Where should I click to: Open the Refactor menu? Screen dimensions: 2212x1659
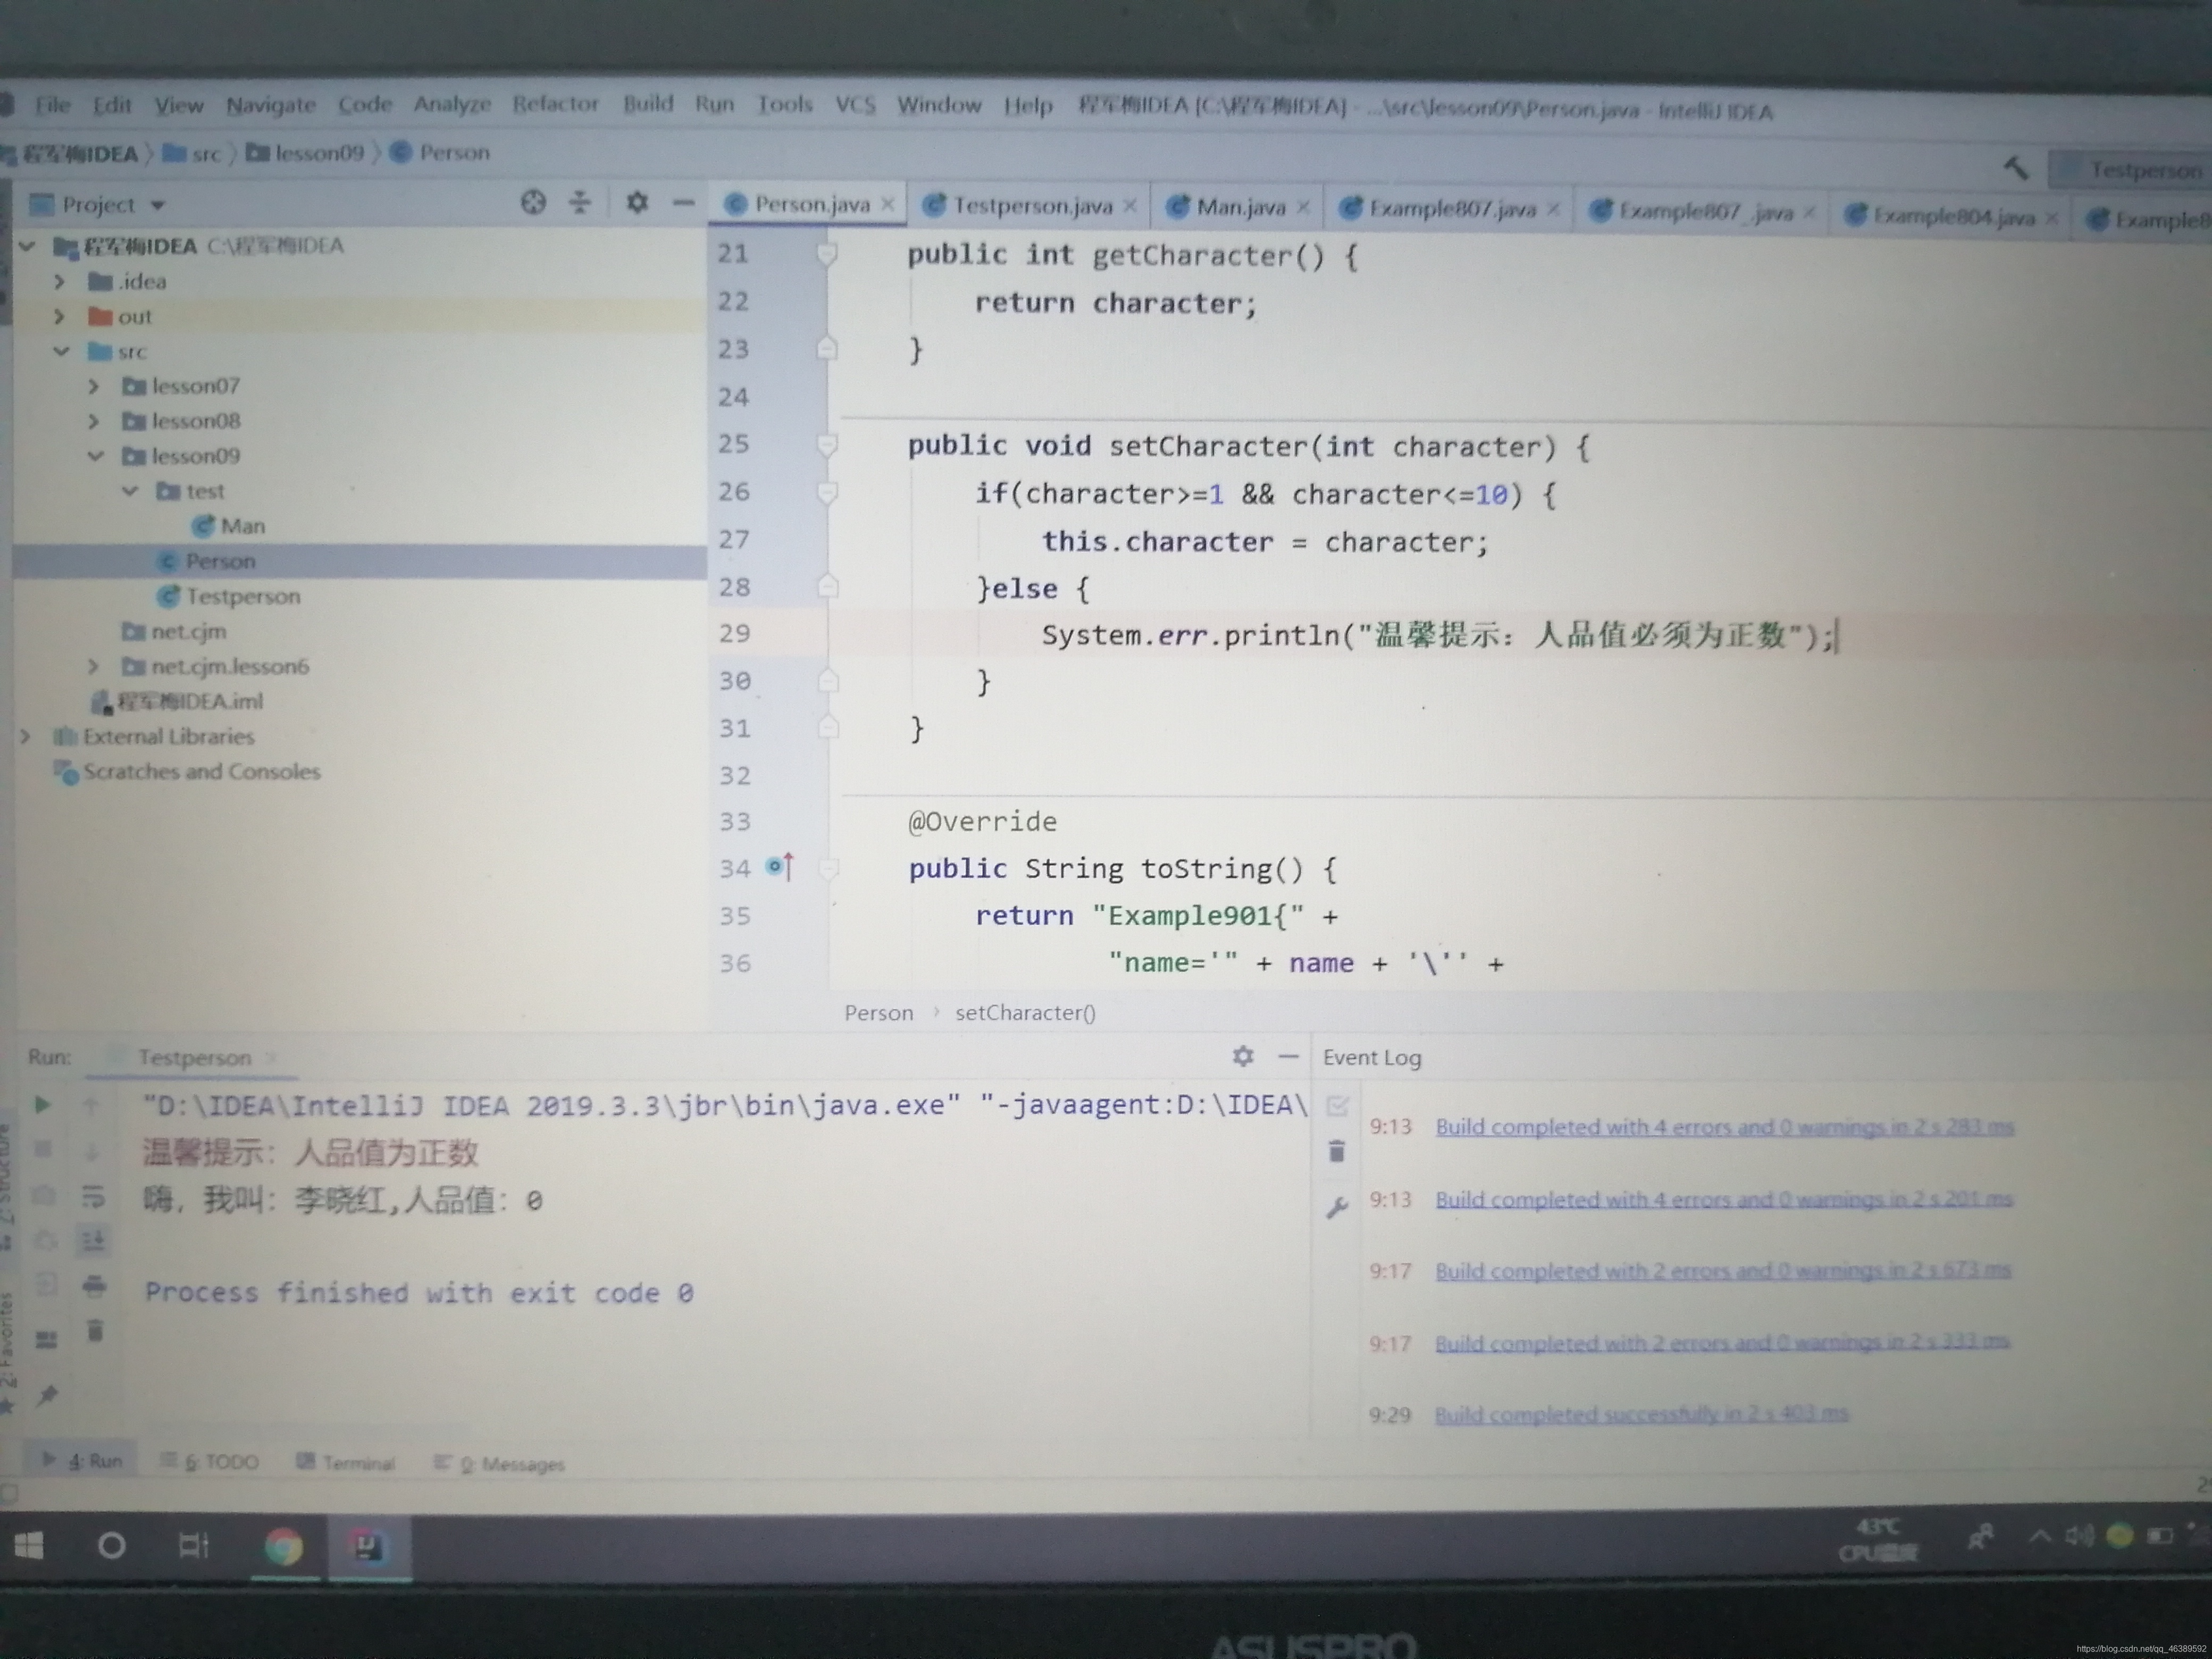[x=555, y=104]
